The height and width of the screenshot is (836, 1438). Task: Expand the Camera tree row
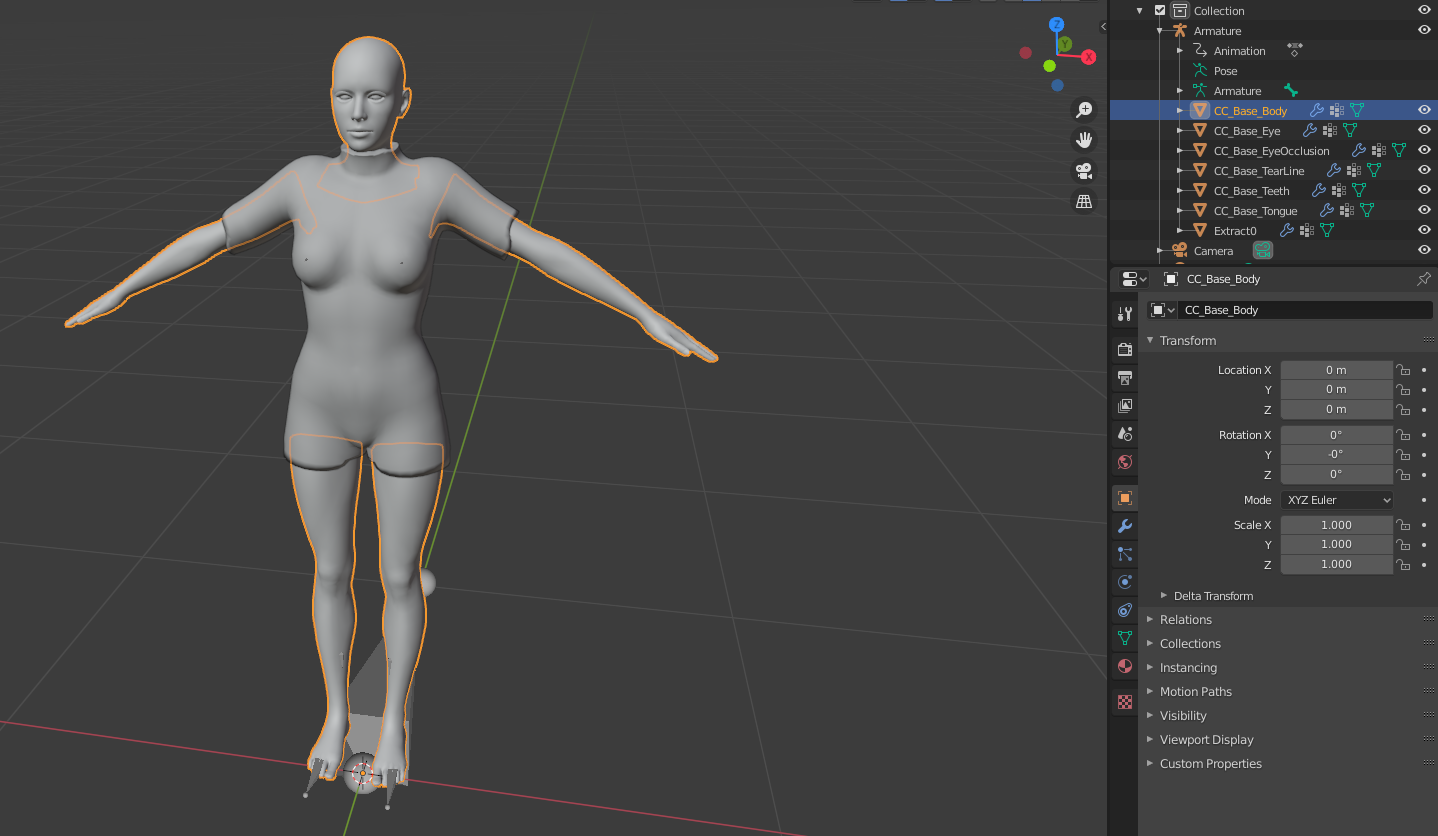[x=1160, y=251]
